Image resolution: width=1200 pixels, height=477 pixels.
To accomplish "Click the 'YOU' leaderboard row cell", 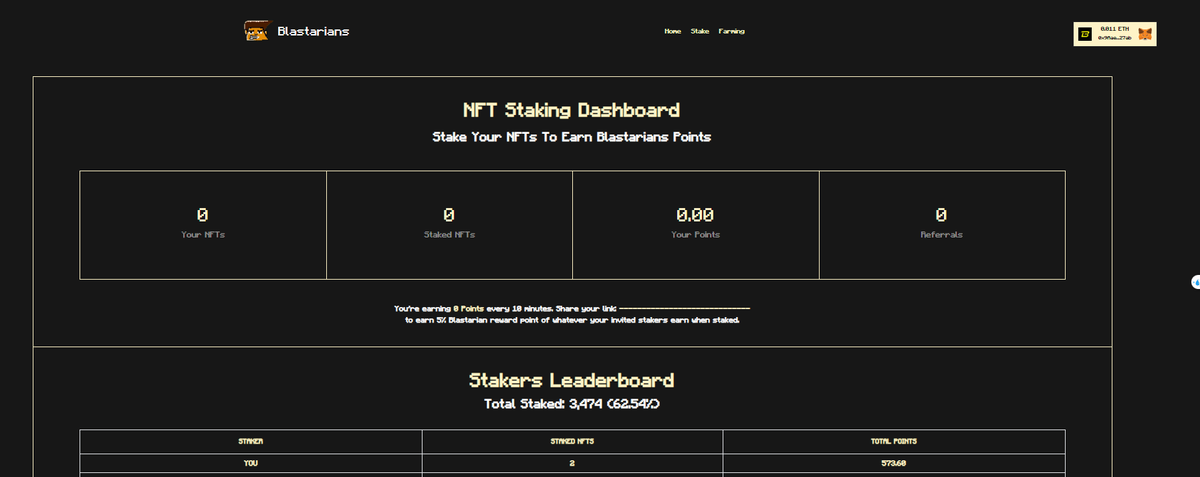I will pyautogui.click(x=251, y=463).
